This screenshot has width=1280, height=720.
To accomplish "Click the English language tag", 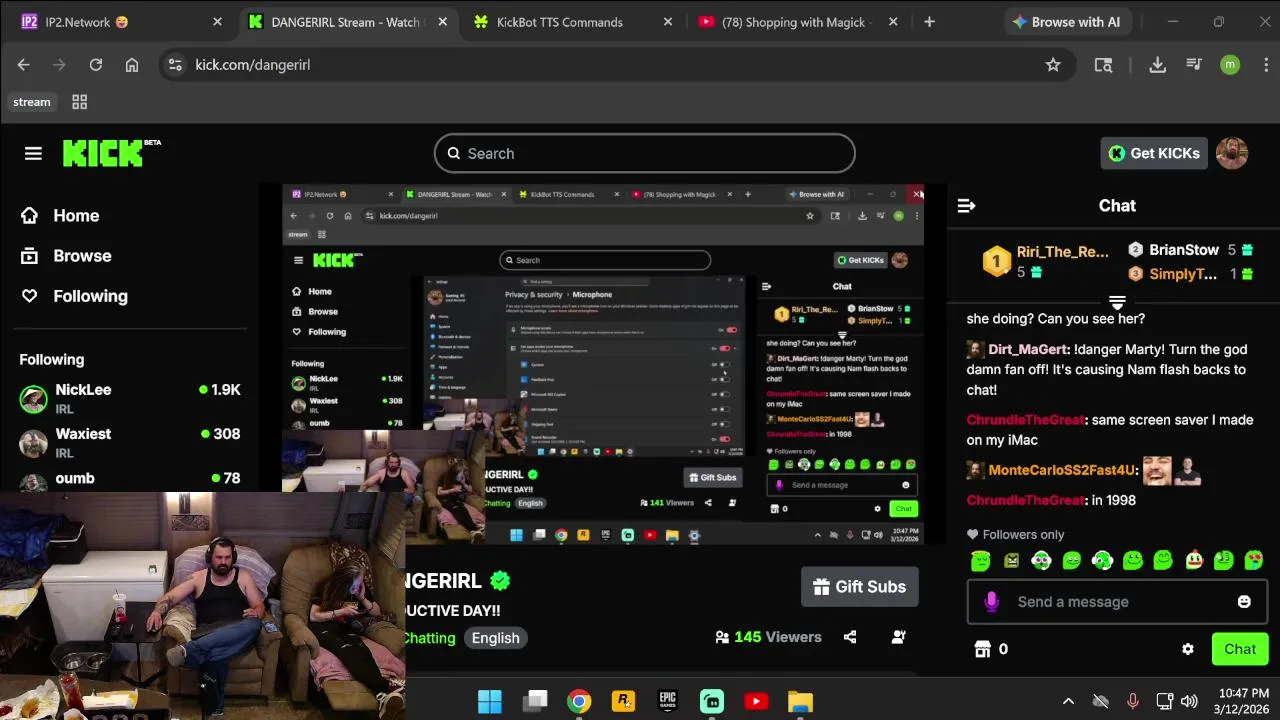I will pos(496,638).
